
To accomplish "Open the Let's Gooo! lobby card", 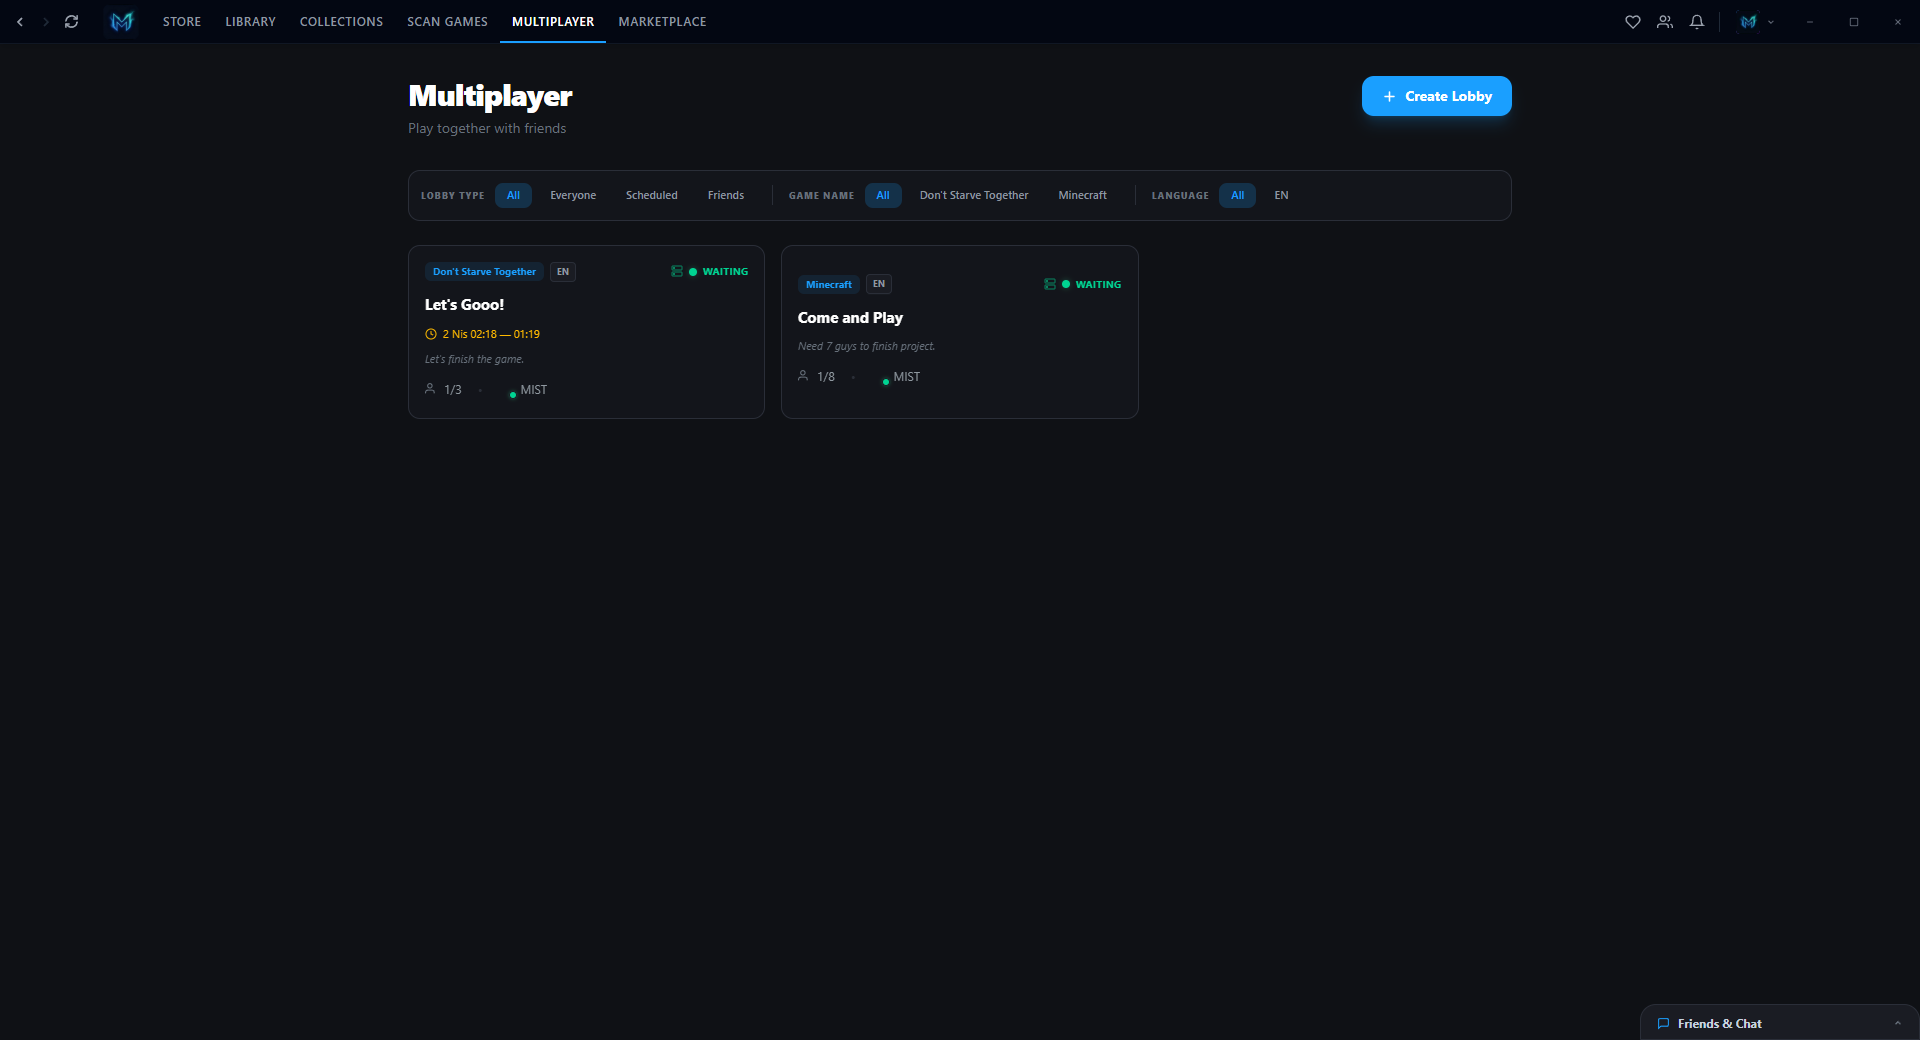I will [x=586, y=332].
